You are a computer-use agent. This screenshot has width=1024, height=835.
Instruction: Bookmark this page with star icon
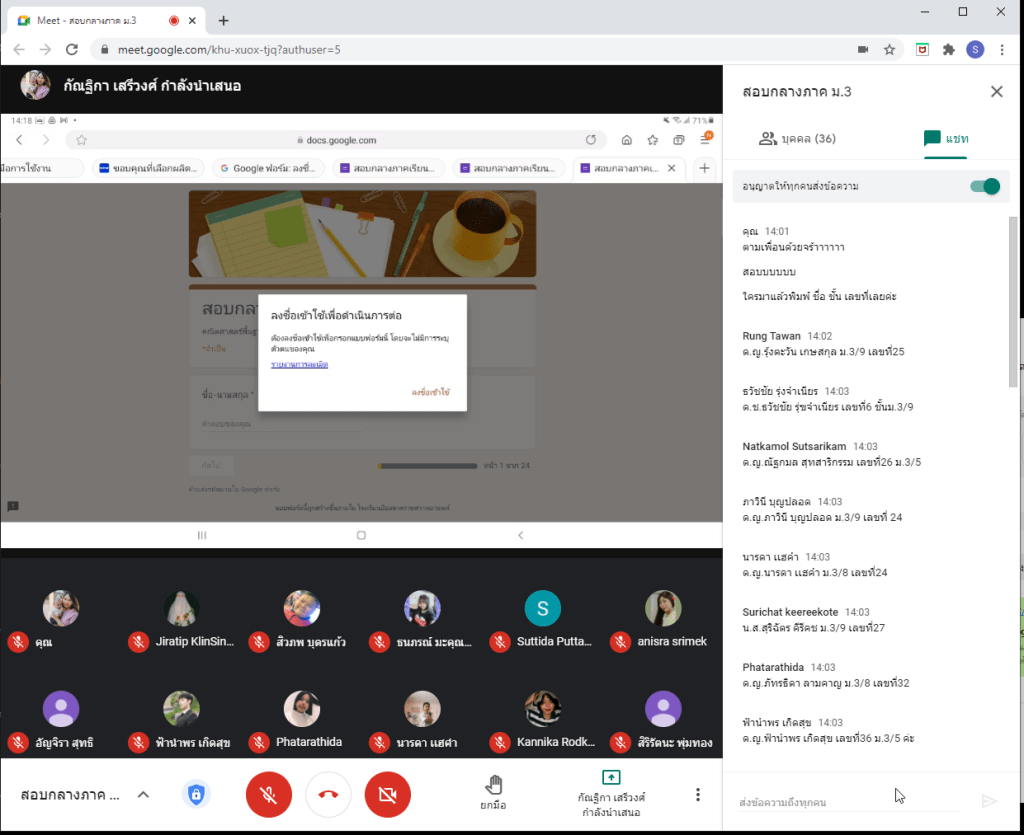889,49
